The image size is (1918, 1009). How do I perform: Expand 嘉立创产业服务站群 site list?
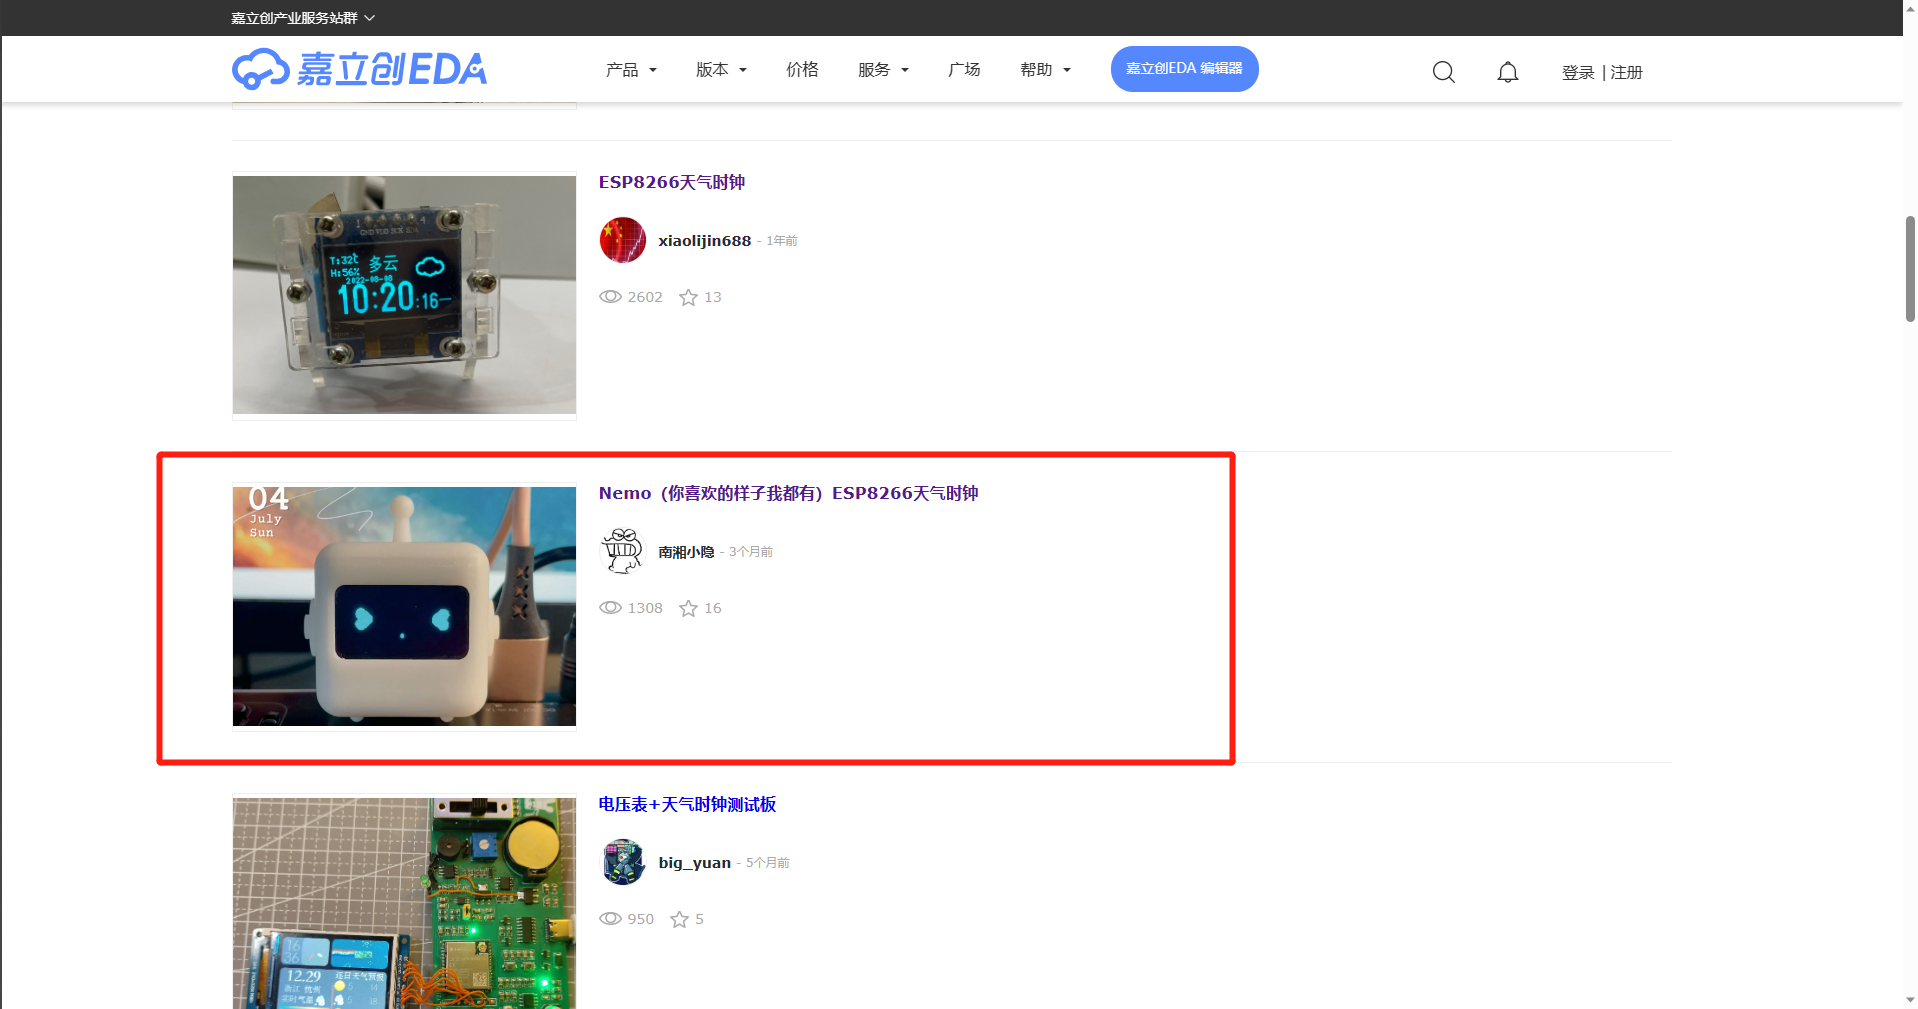tap(302, 18)
